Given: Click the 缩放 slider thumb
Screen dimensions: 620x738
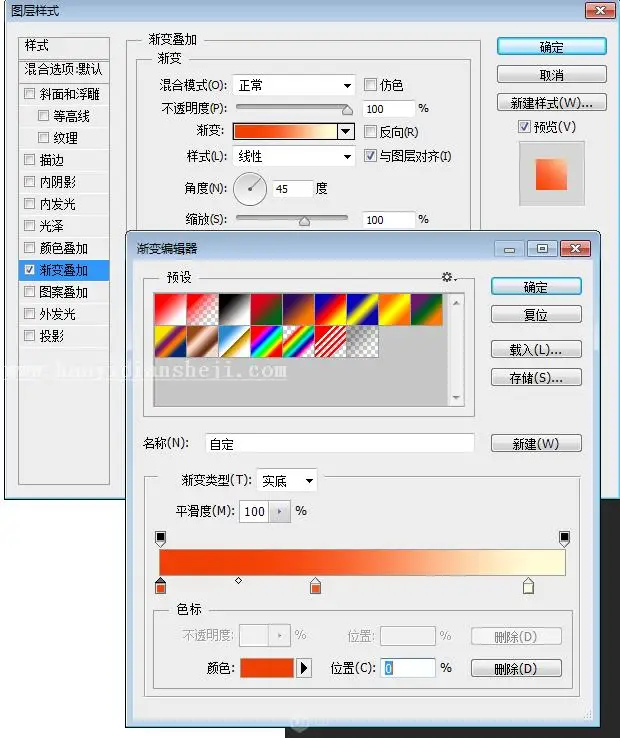Looking at the screenshot, I should (x=305, y=221).
